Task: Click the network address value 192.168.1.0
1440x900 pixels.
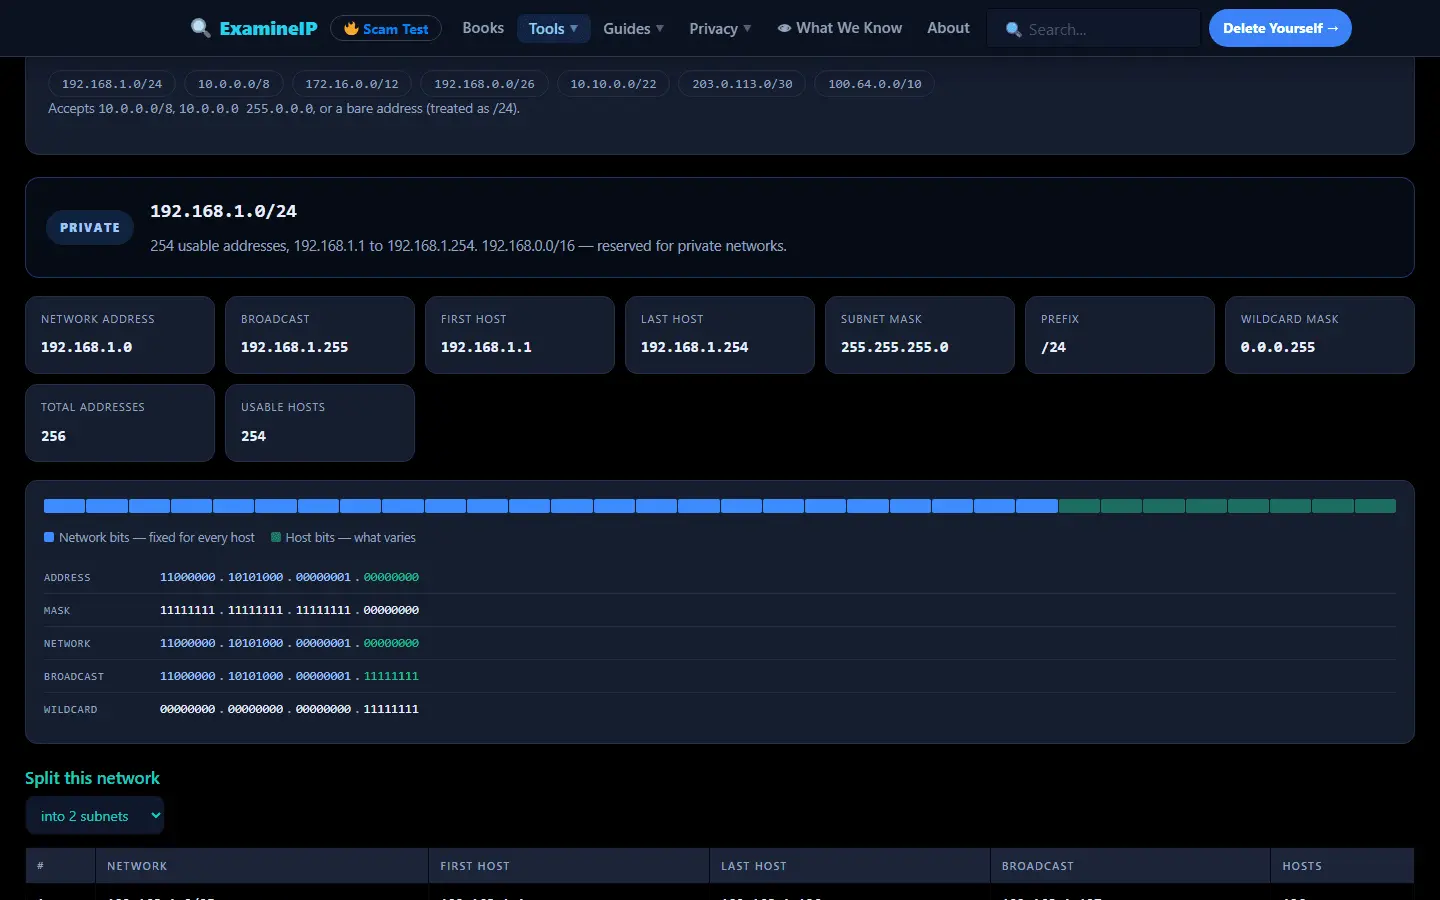Action: click(x=86, y=347)
